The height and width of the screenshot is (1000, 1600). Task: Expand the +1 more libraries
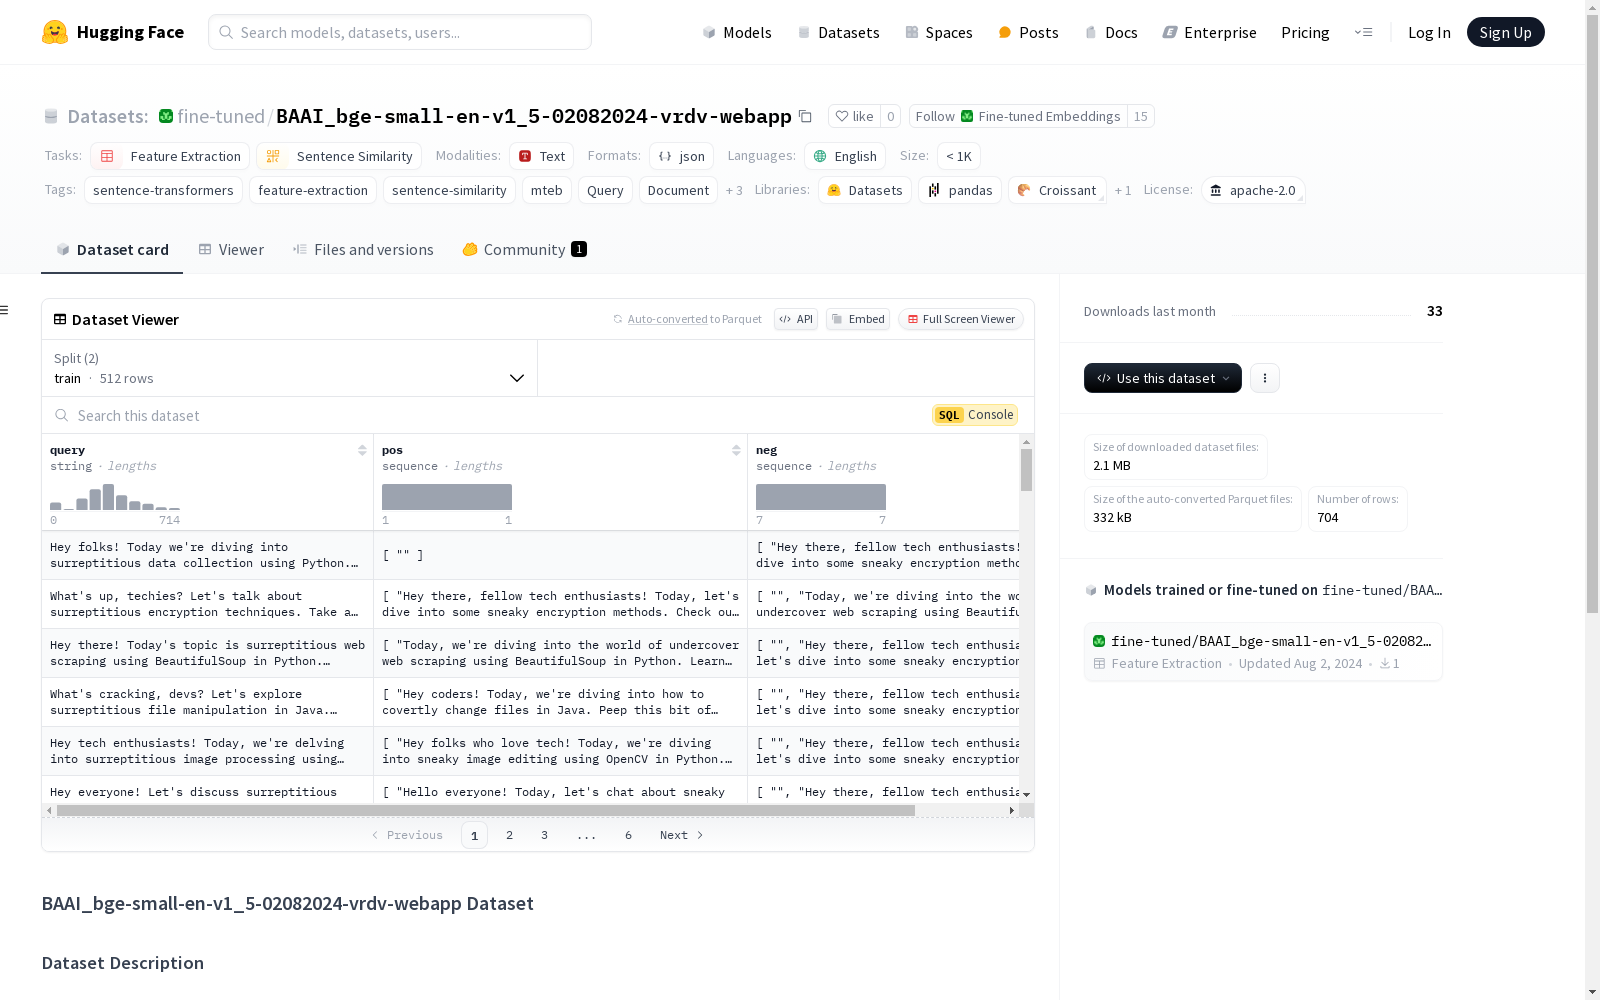[1123, 190]
